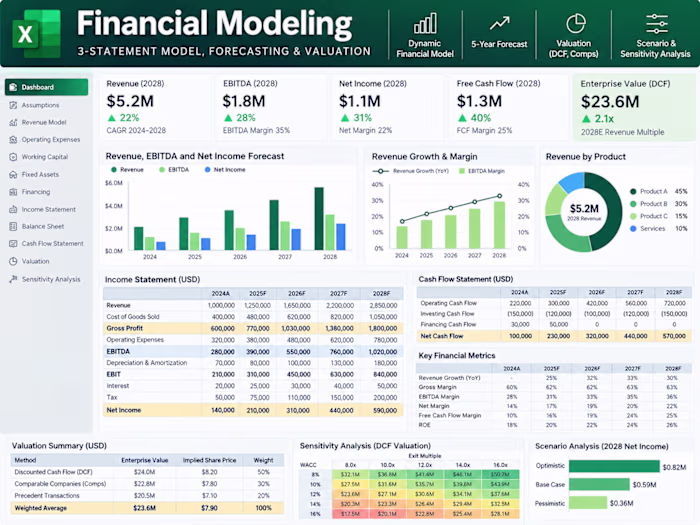Click the Enterprise Value (DCF) card
Screen dimensions: 700x525
(x=634, y=108)
